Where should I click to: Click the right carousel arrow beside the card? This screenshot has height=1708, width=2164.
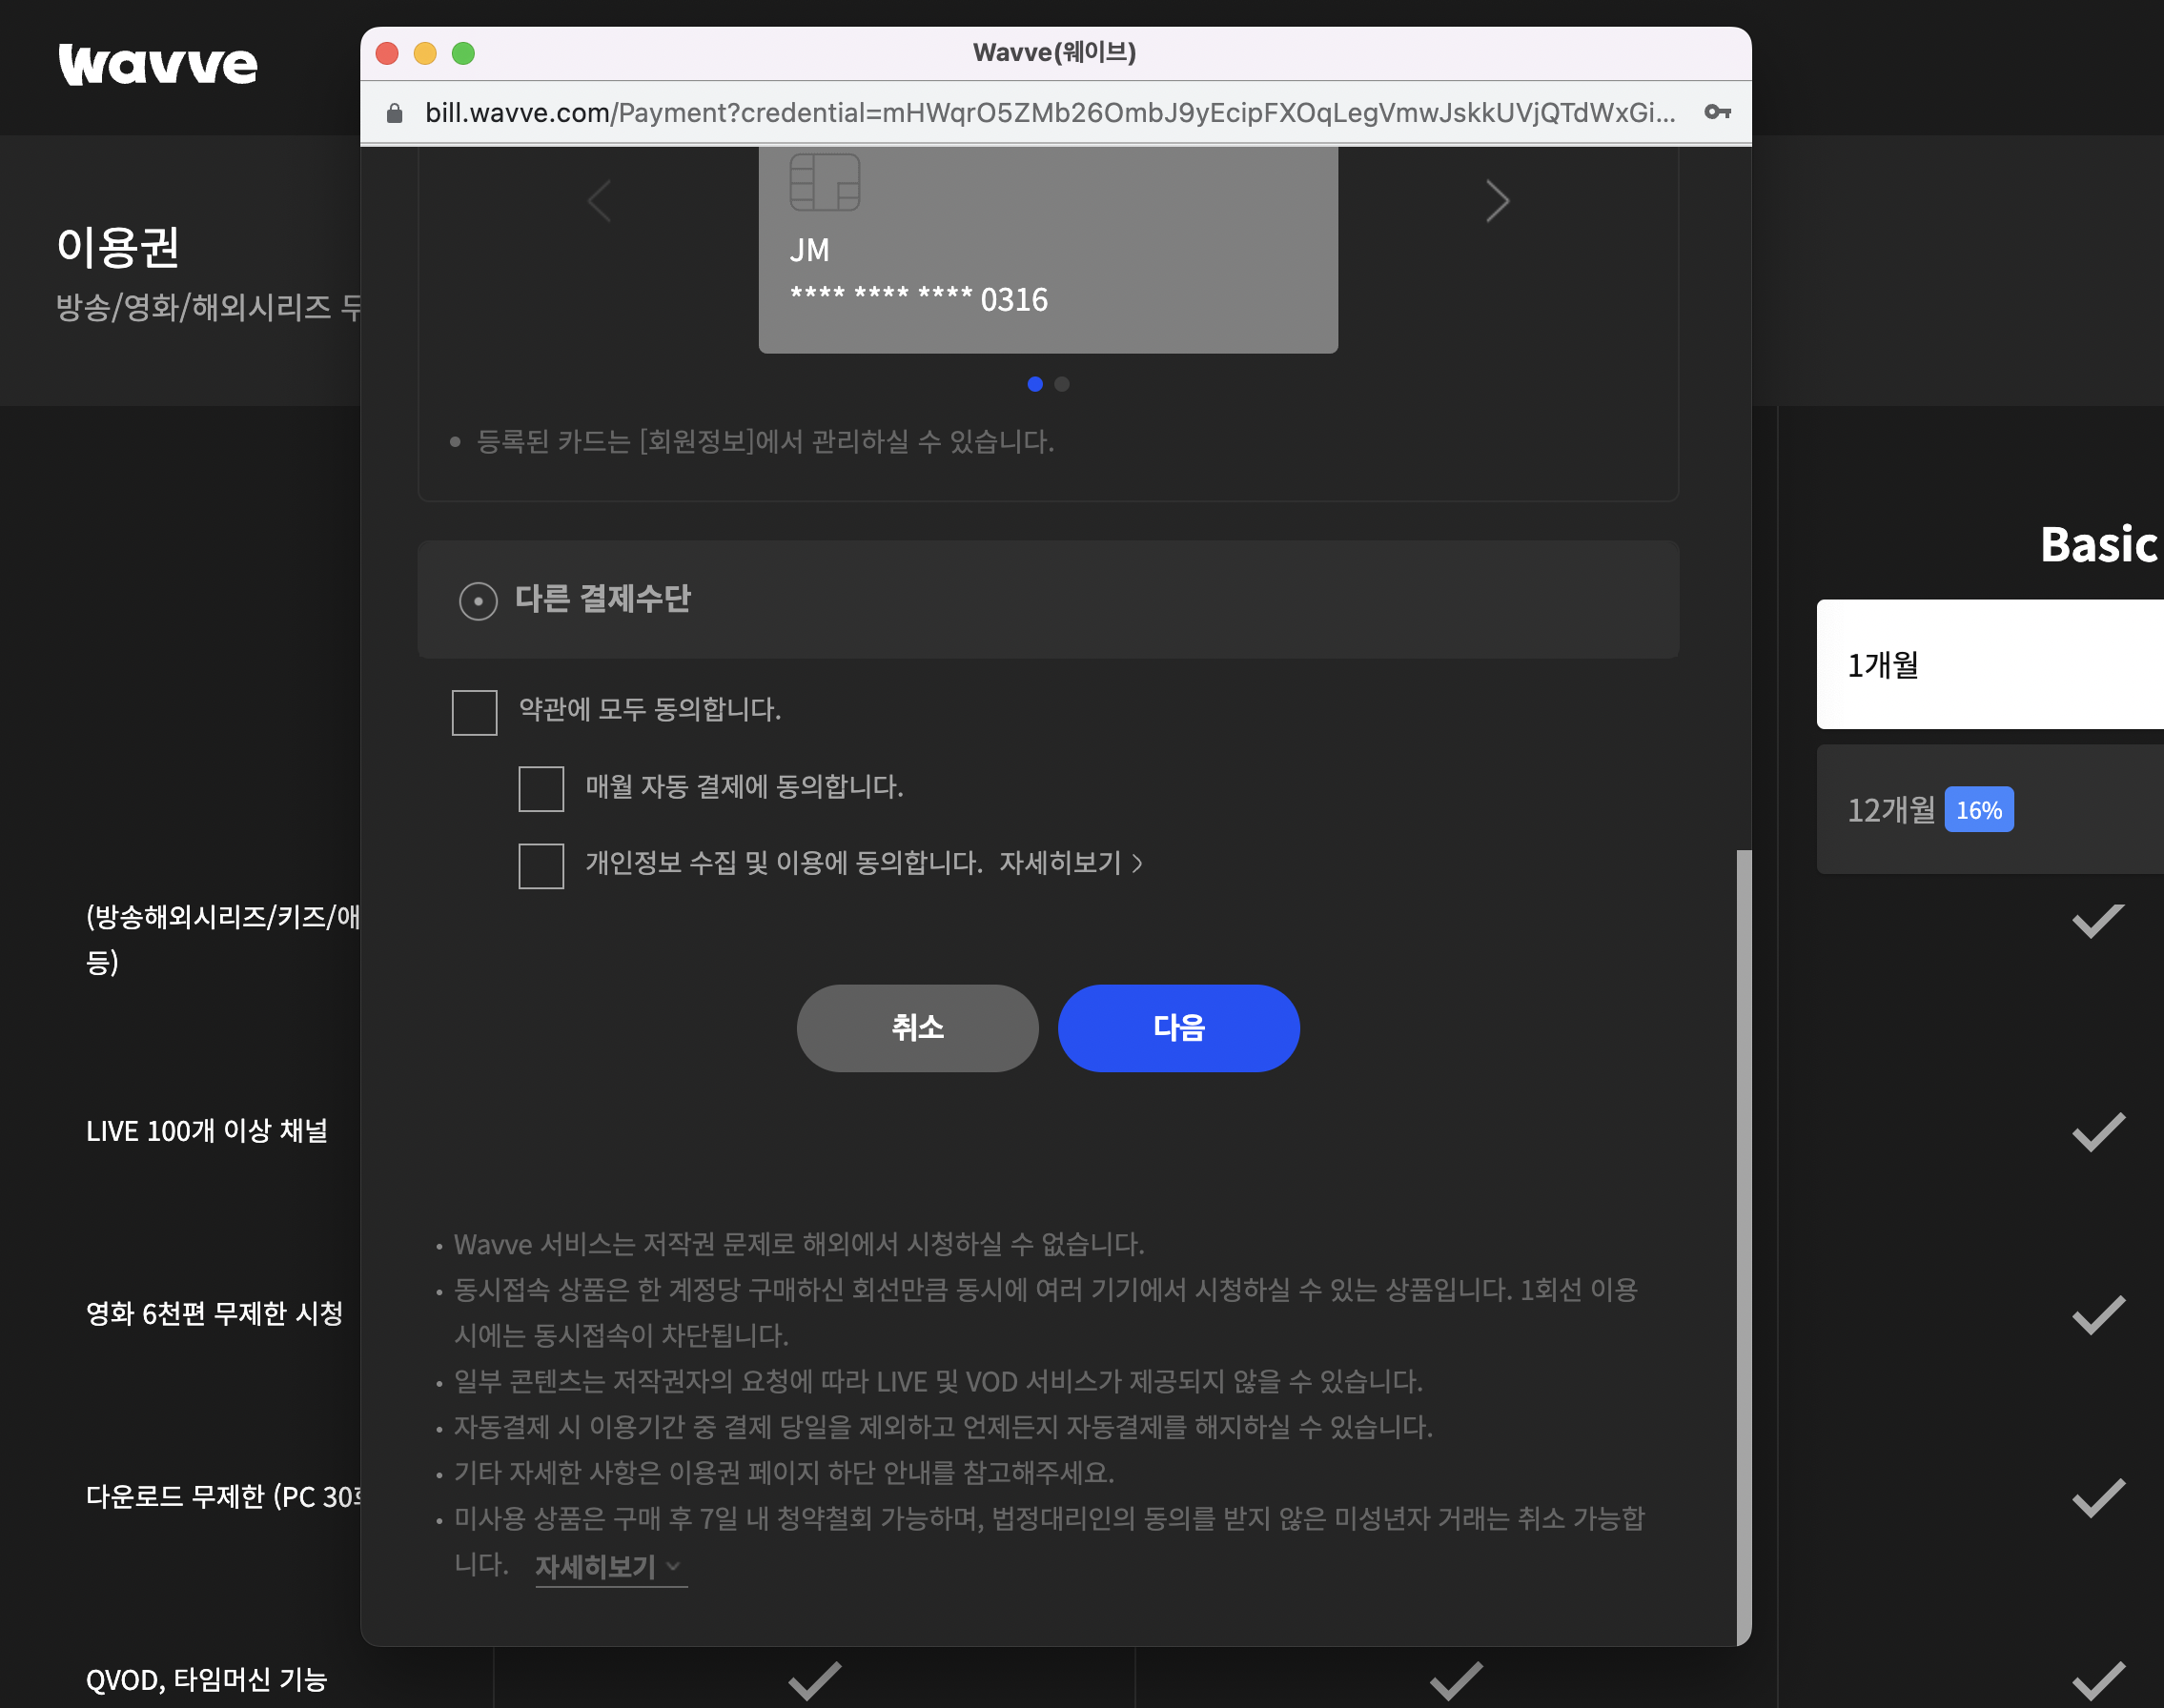[1497, 200]
